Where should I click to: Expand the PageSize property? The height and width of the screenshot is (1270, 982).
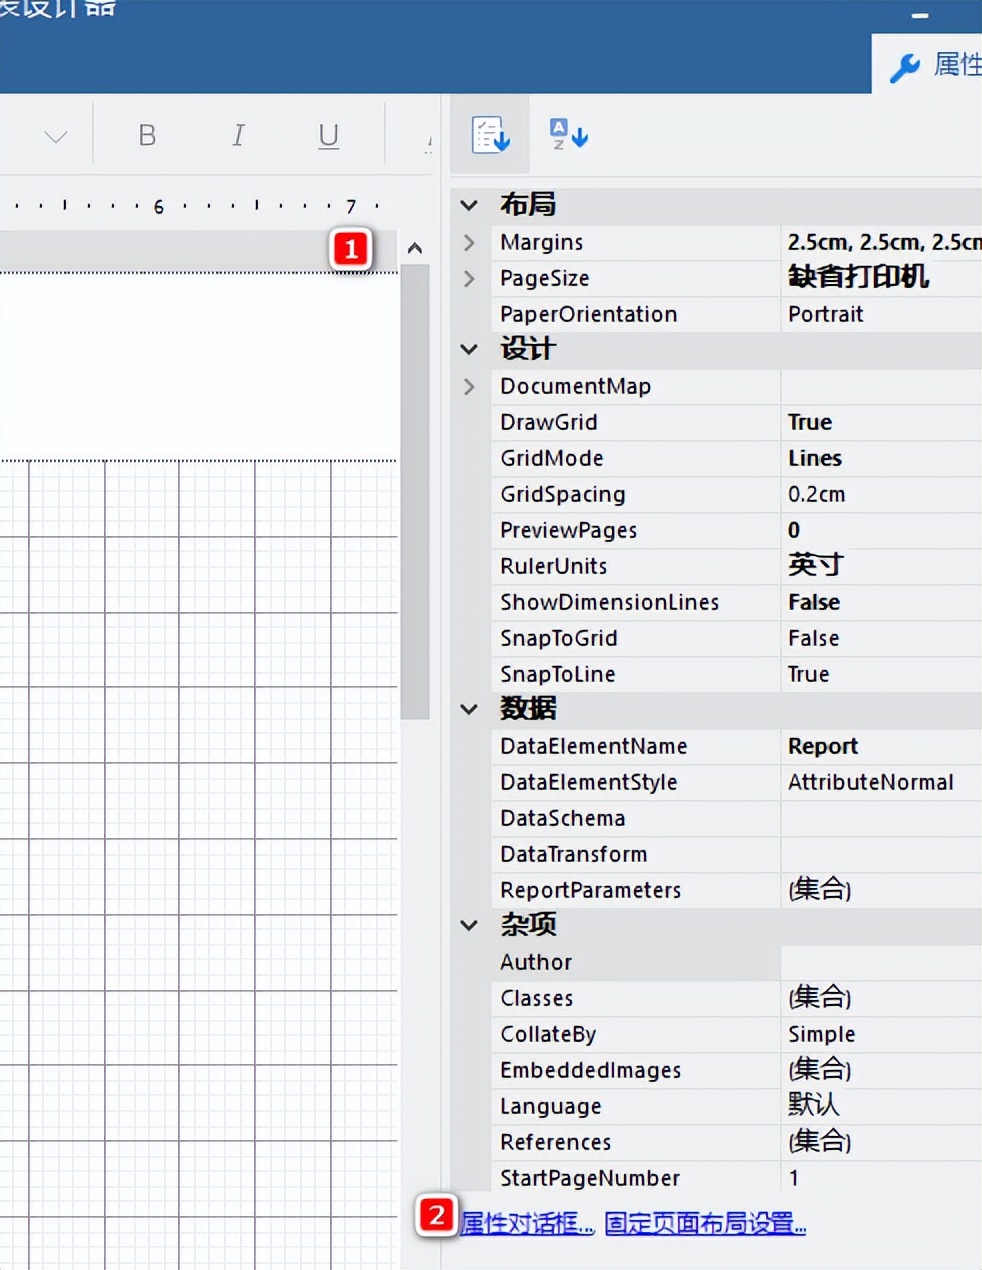tap(469, 278)
